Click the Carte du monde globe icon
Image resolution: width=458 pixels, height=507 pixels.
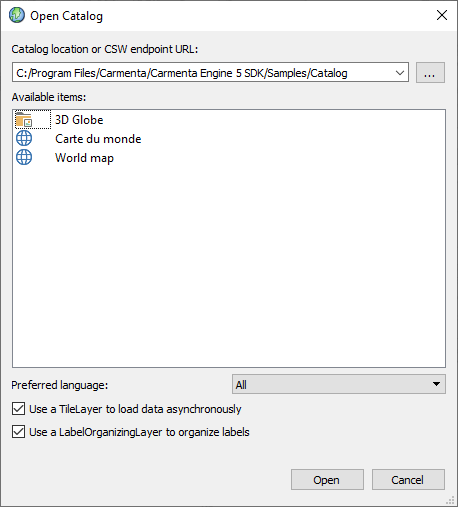[x=24, y=138]
